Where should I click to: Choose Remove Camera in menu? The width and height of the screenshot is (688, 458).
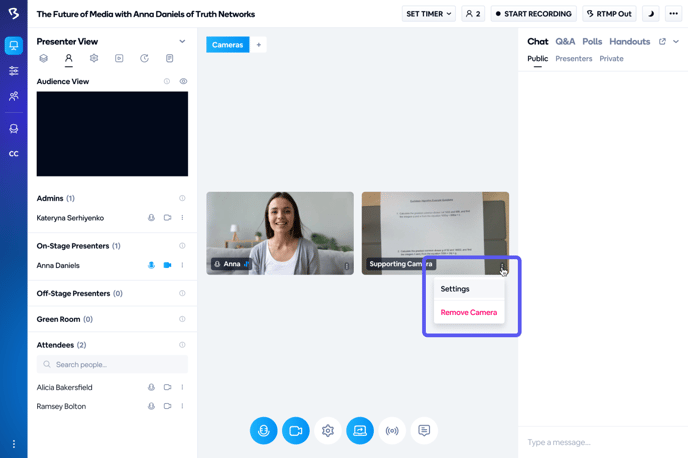tap(469, 312)
